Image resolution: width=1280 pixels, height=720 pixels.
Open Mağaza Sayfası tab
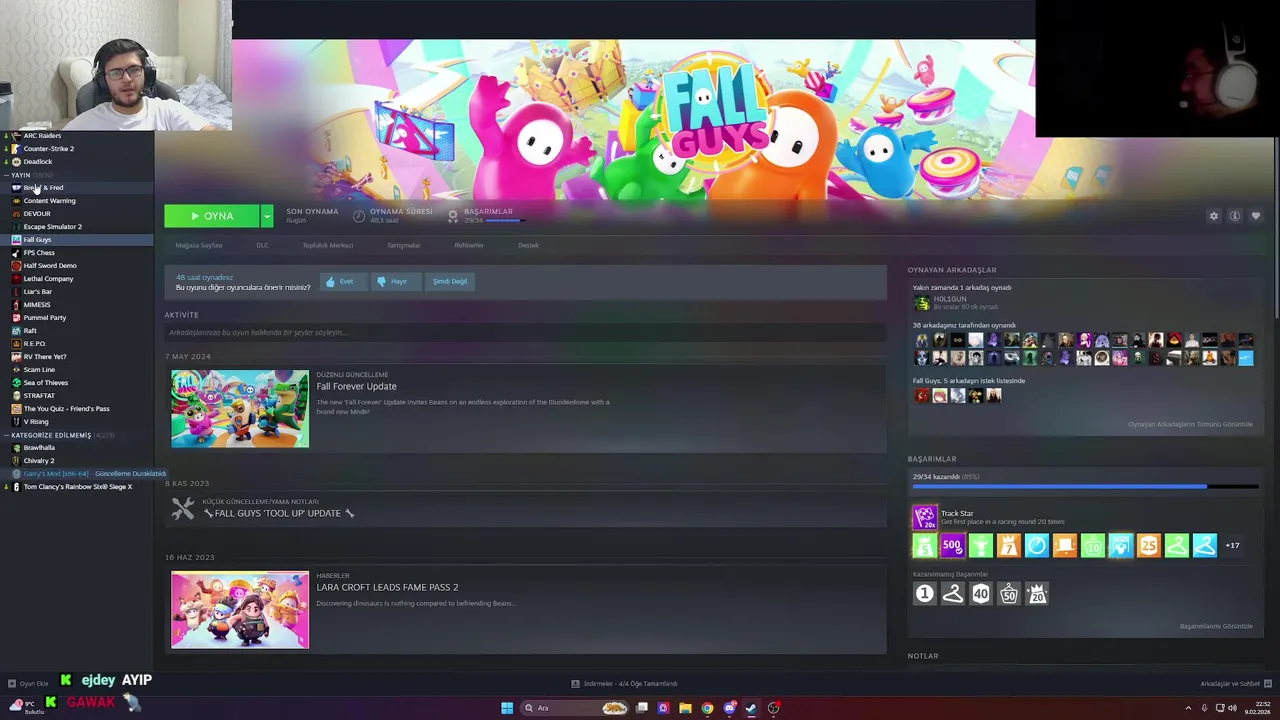199,245
